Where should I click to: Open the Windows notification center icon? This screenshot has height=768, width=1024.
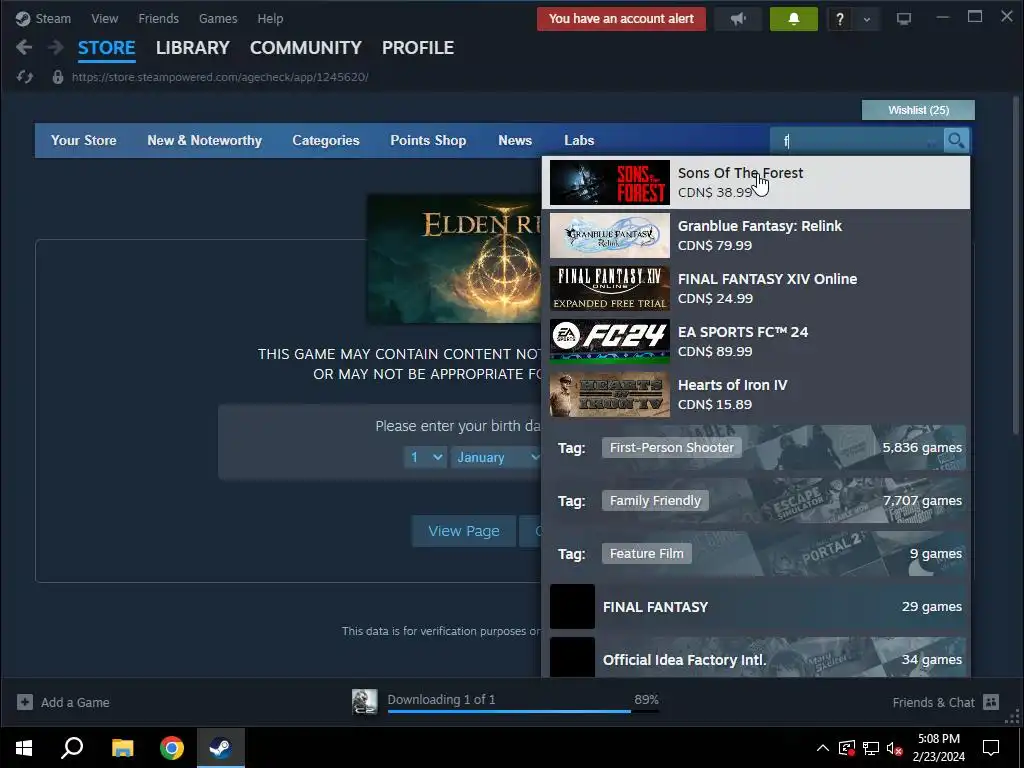click(991, 748)
